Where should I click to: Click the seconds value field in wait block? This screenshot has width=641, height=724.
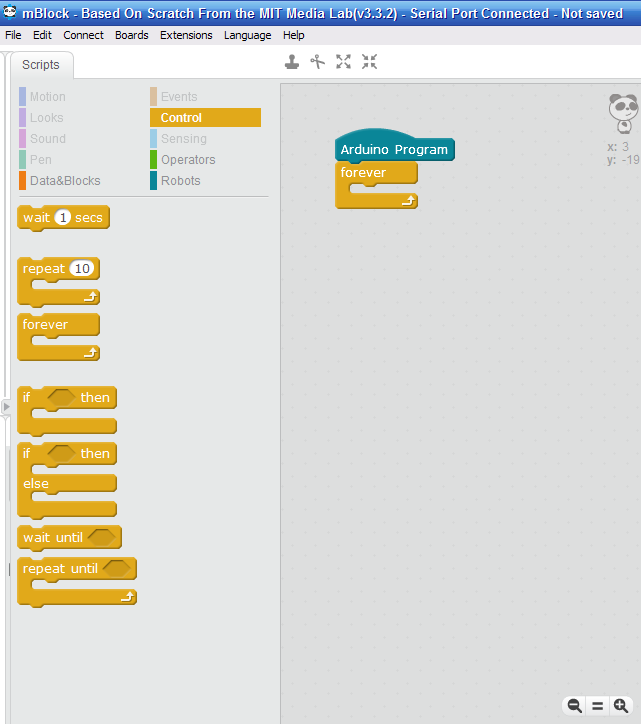click(63, 217)
